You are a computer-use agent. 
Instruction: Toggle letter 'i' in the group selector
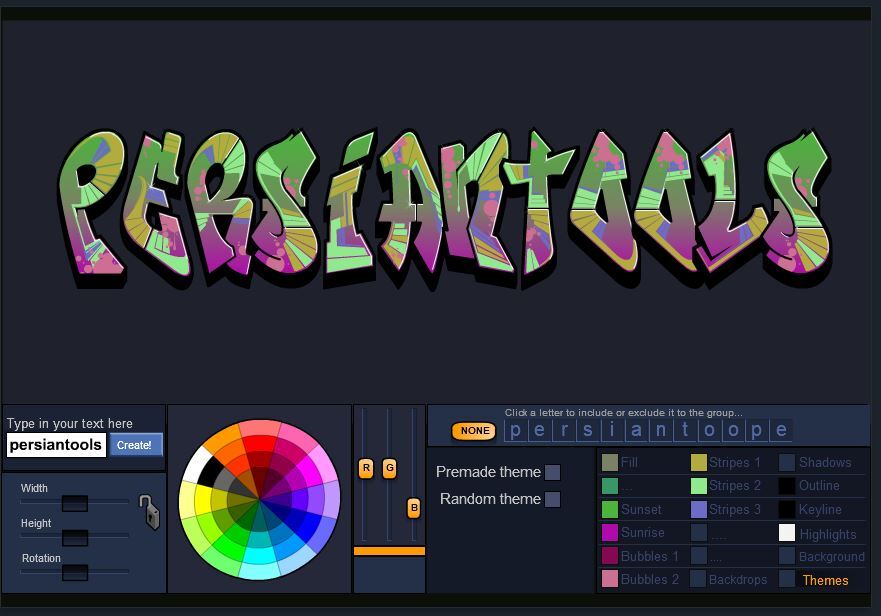tap(612, 430)
